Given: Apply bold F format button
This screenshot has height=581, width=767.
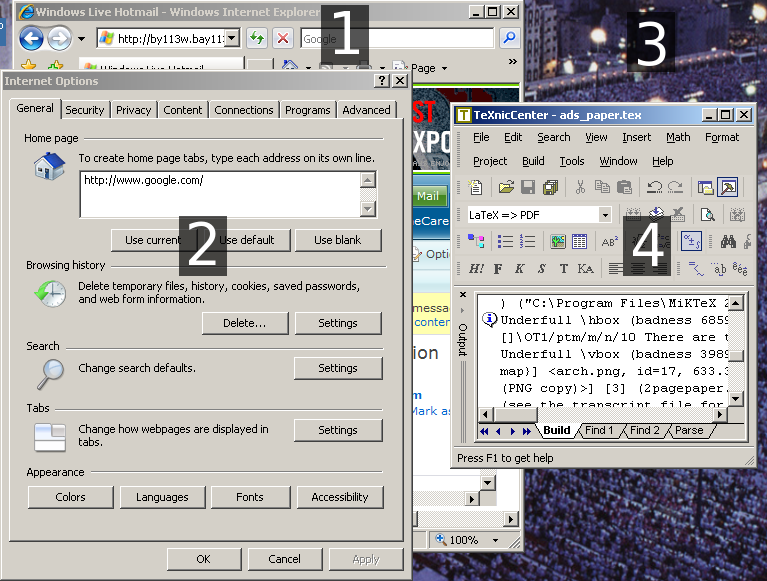Looking at the screenshot, I should click(x=497, y=268).
